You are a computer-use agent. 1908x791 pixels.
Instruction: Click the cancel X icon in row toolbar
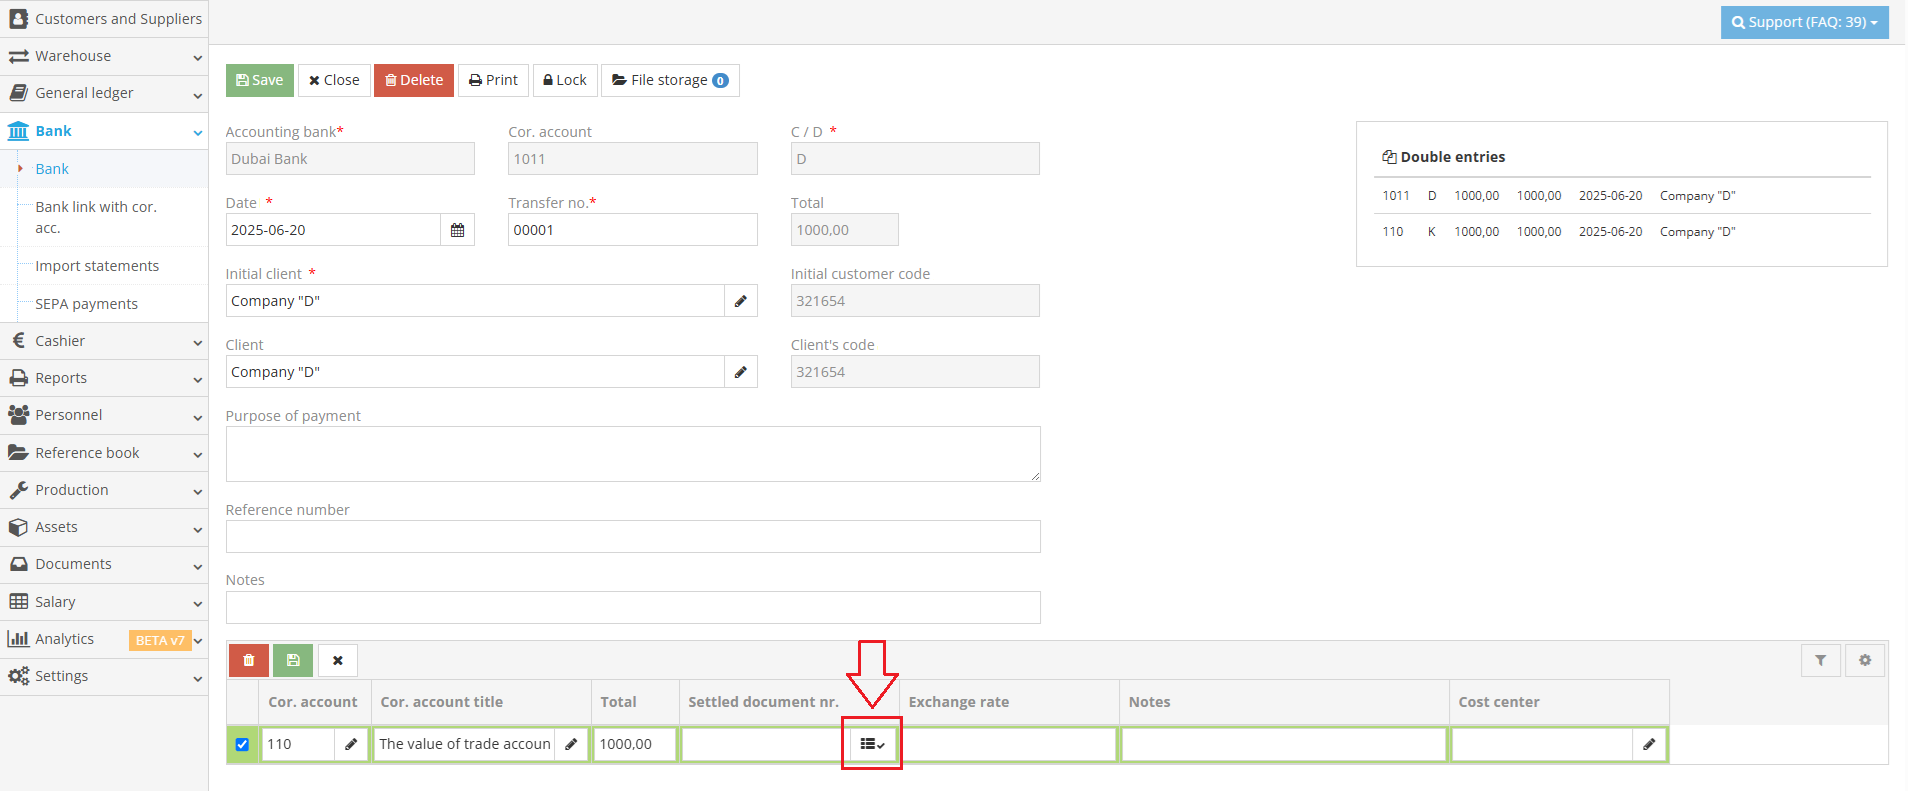(338, 660)
